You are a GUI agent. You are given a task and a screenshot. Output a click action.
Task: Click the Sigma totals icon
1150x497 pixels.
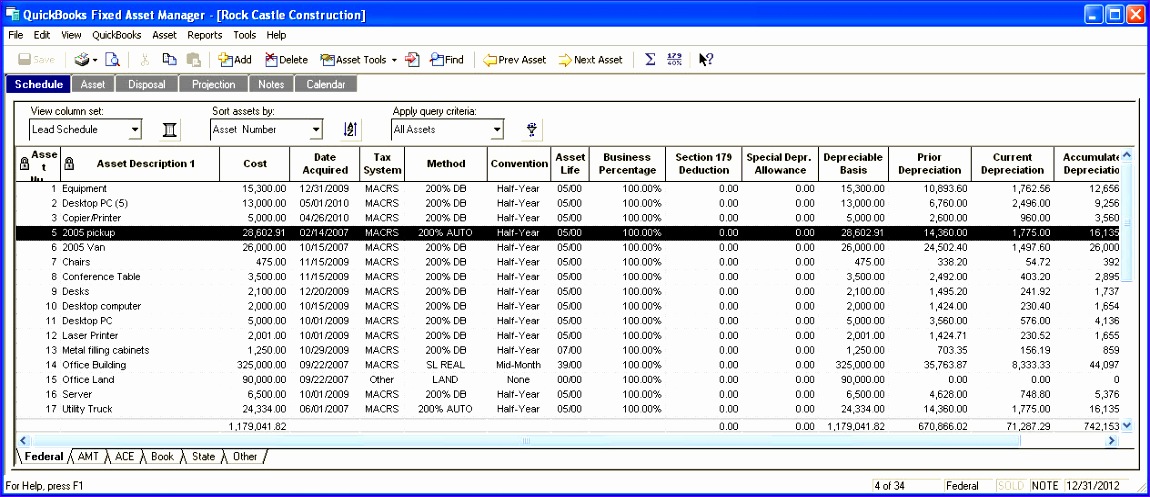pyautogui.click(x=650, y=60)
